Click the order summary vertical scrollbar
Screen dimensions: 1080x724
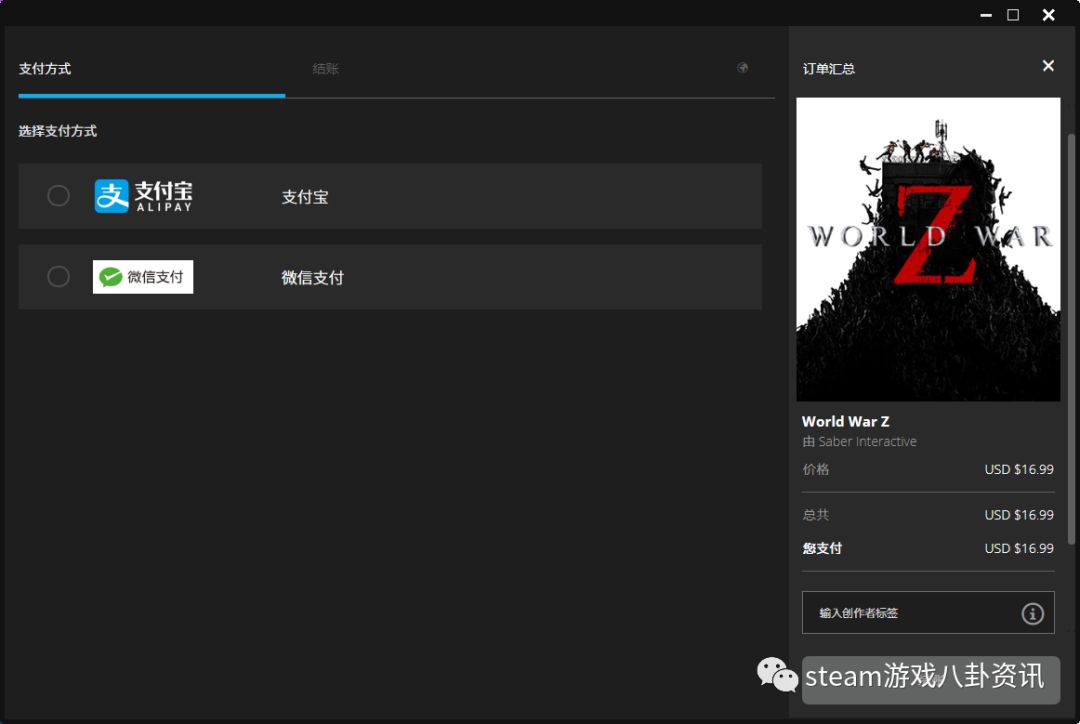pos(1071,338)
